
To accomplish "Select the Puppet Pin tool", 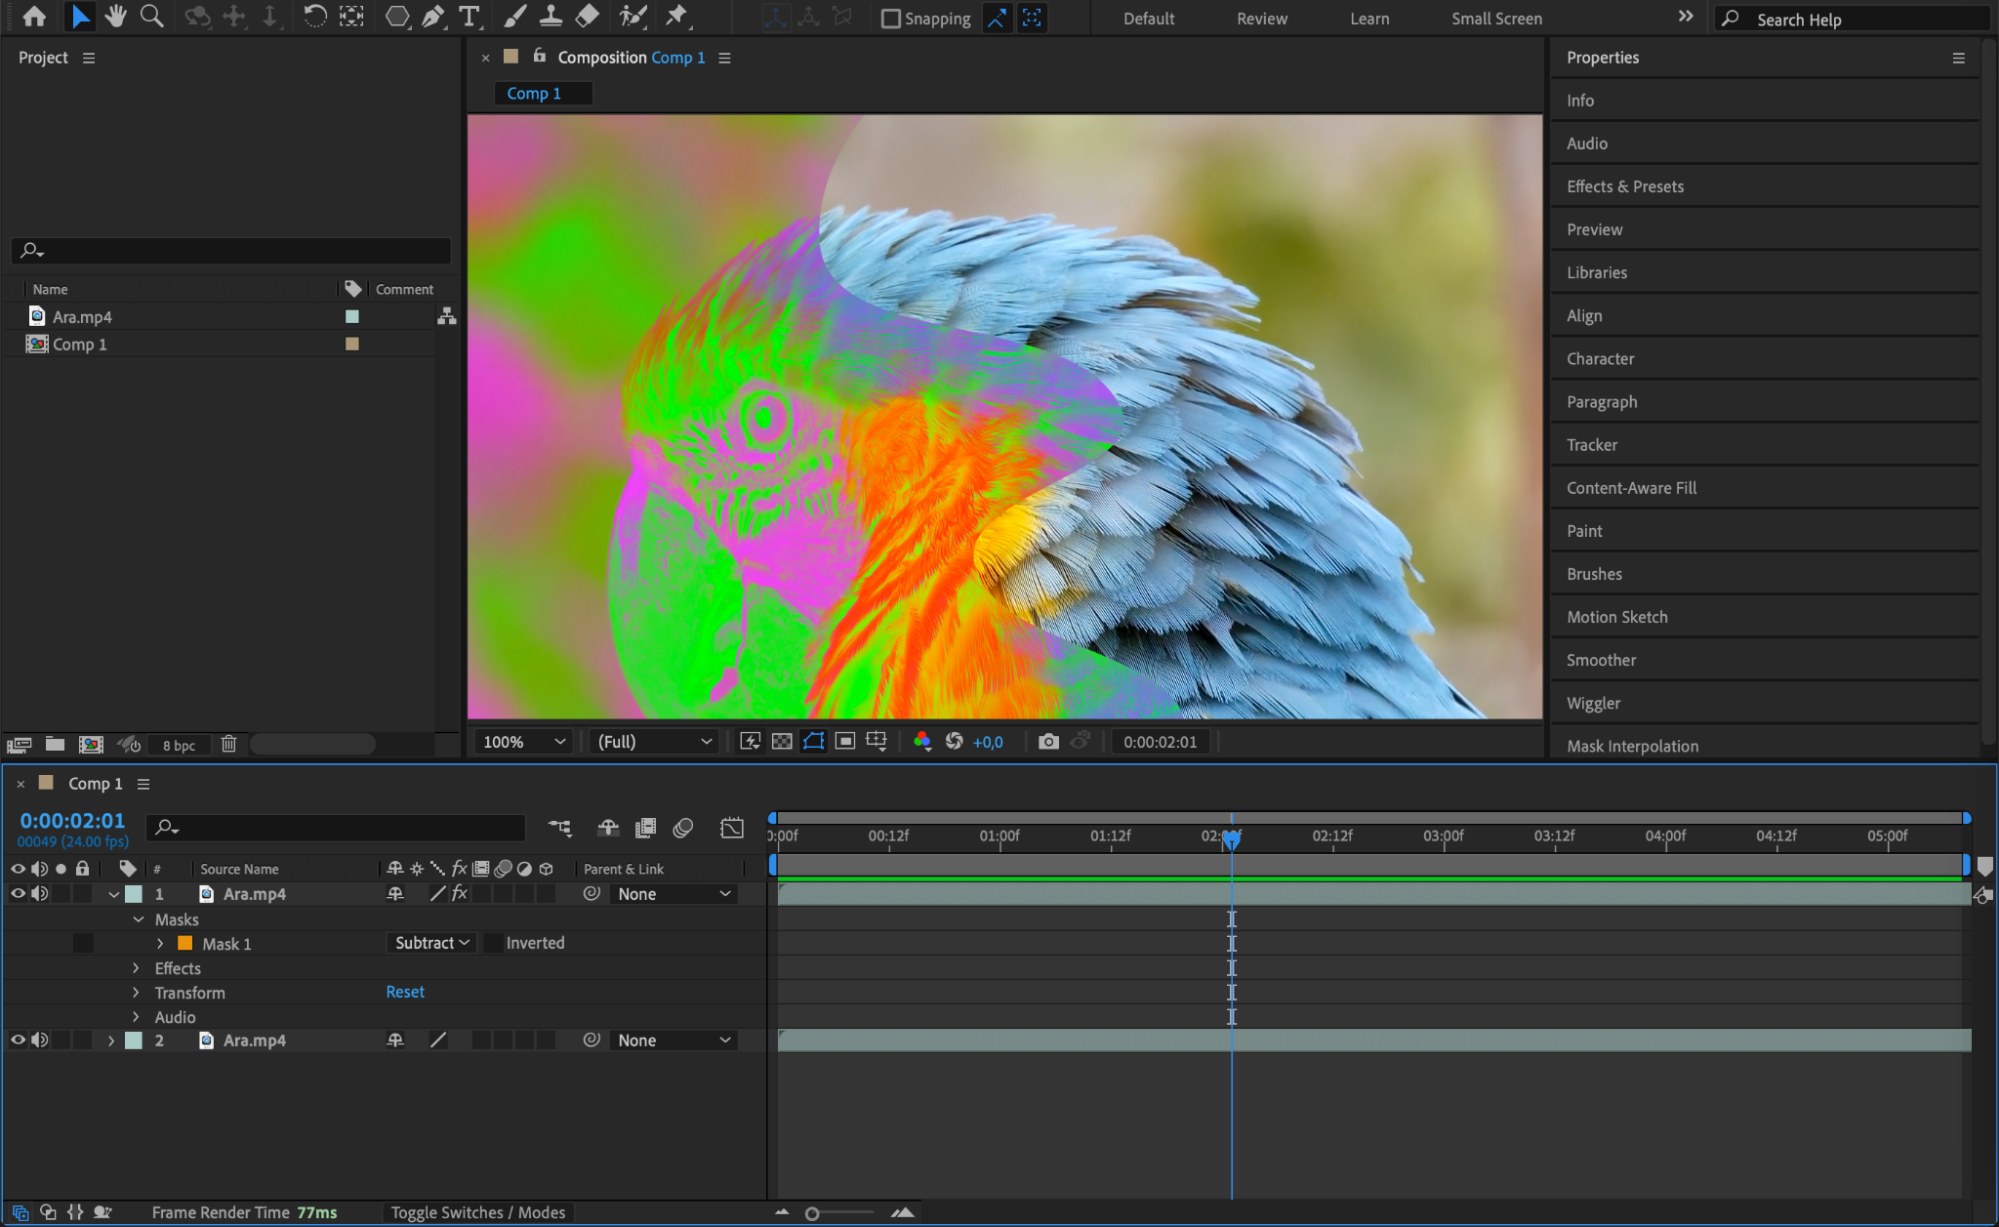I will tap(677, 16).
